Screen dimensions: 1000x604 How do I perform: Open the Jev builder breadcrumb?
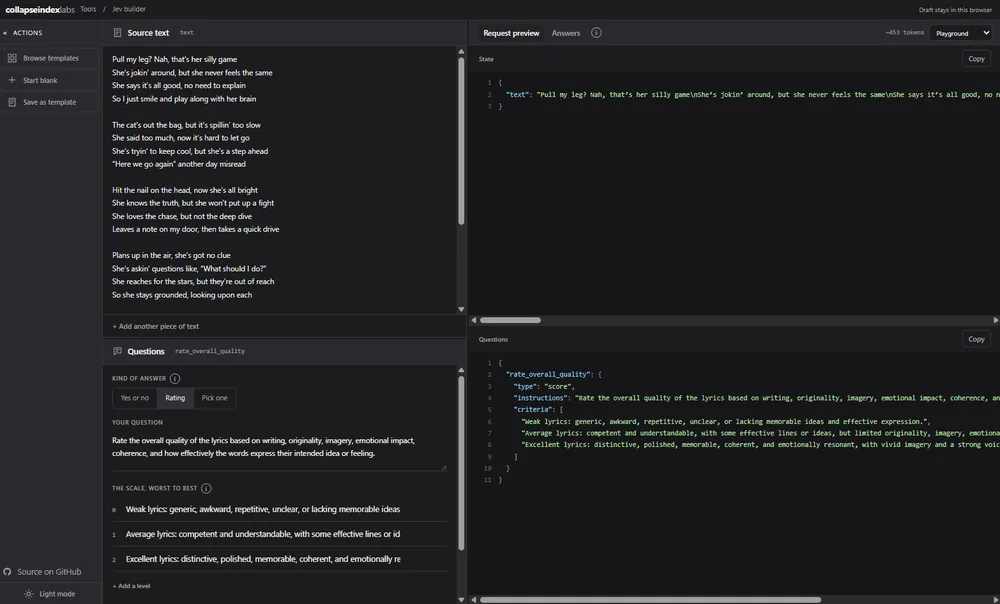(129, 9)
